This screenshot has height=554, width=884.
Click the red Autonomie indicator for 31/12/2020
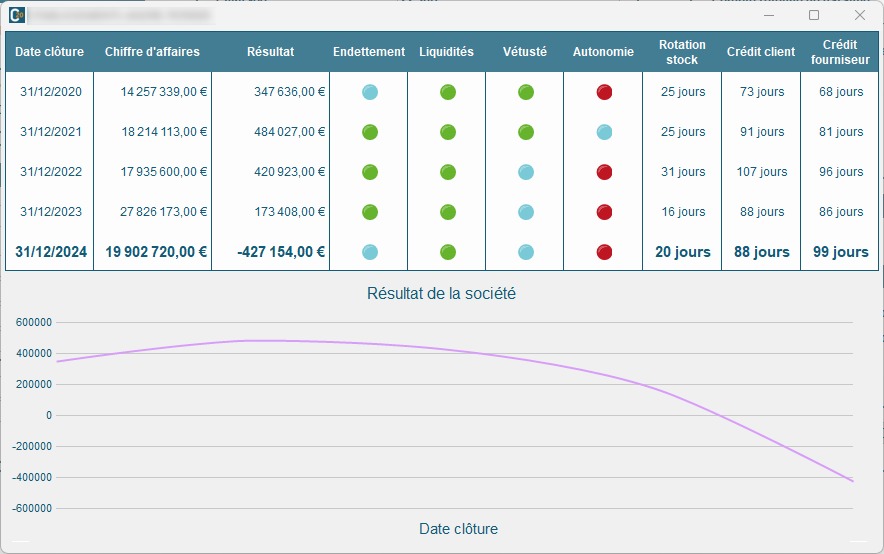click(604, 92)
